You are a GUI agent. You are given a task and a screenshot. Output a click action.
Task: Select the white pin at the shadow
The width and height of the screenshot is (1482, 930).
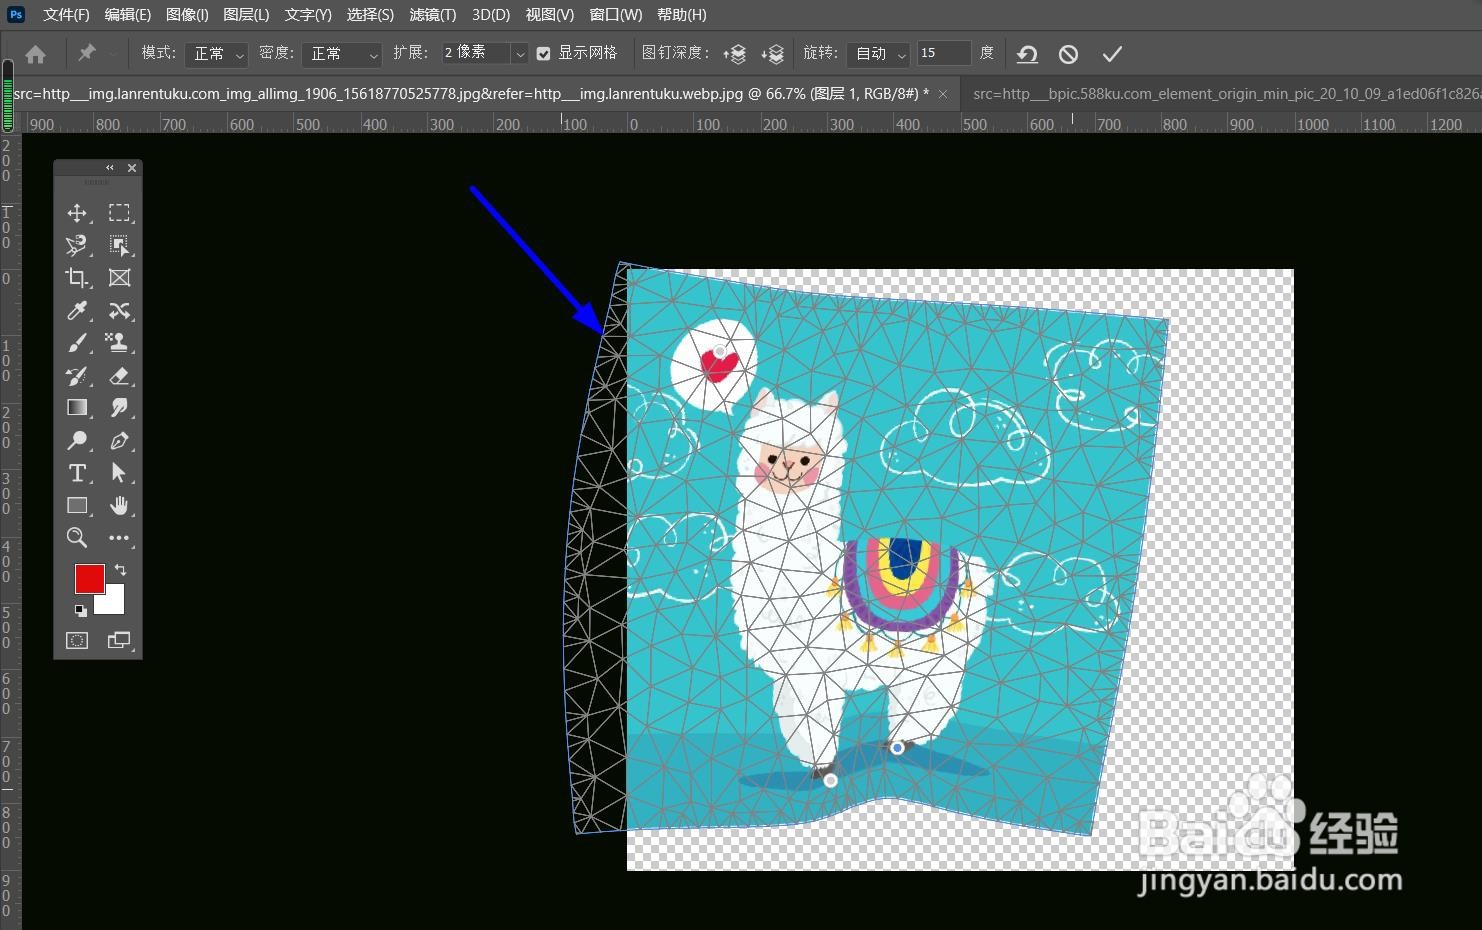(830, 780)
